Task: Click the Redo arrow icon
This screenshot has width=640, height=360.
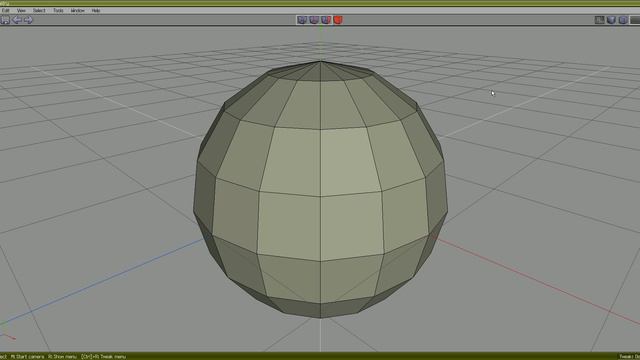Action: (x=28, y=20)
